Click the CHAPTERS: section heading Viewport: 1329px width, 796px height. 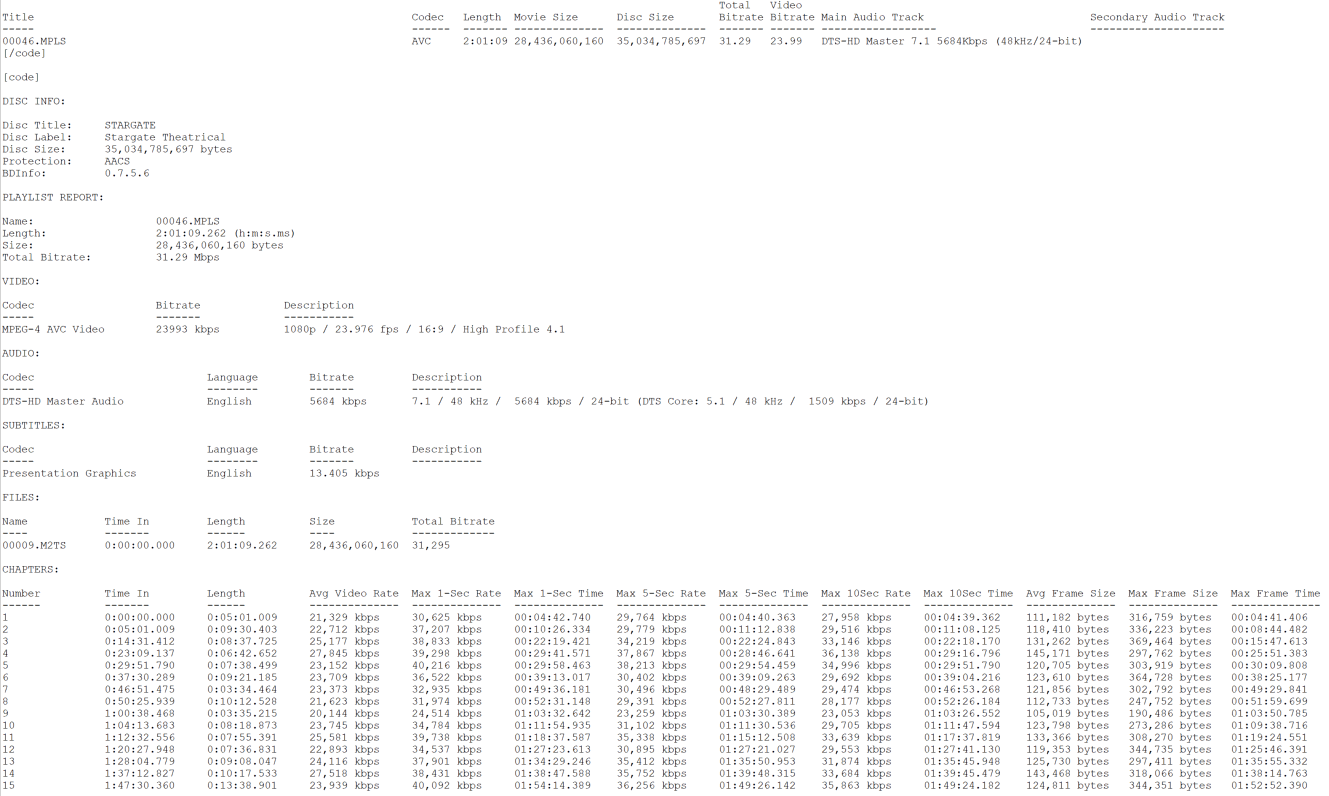pyautogui.click(x=30, y=570)
